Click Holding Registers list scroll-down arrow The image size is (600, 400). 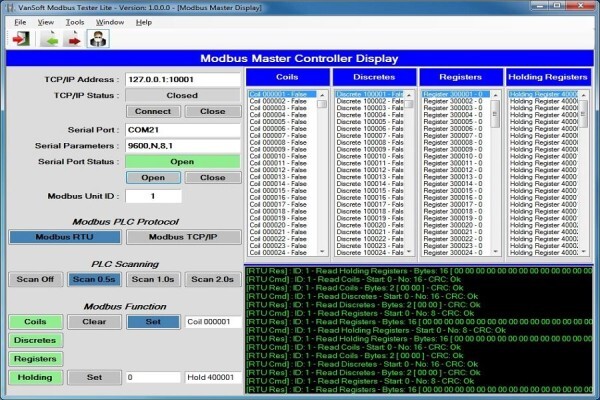(x=584, y=251)
